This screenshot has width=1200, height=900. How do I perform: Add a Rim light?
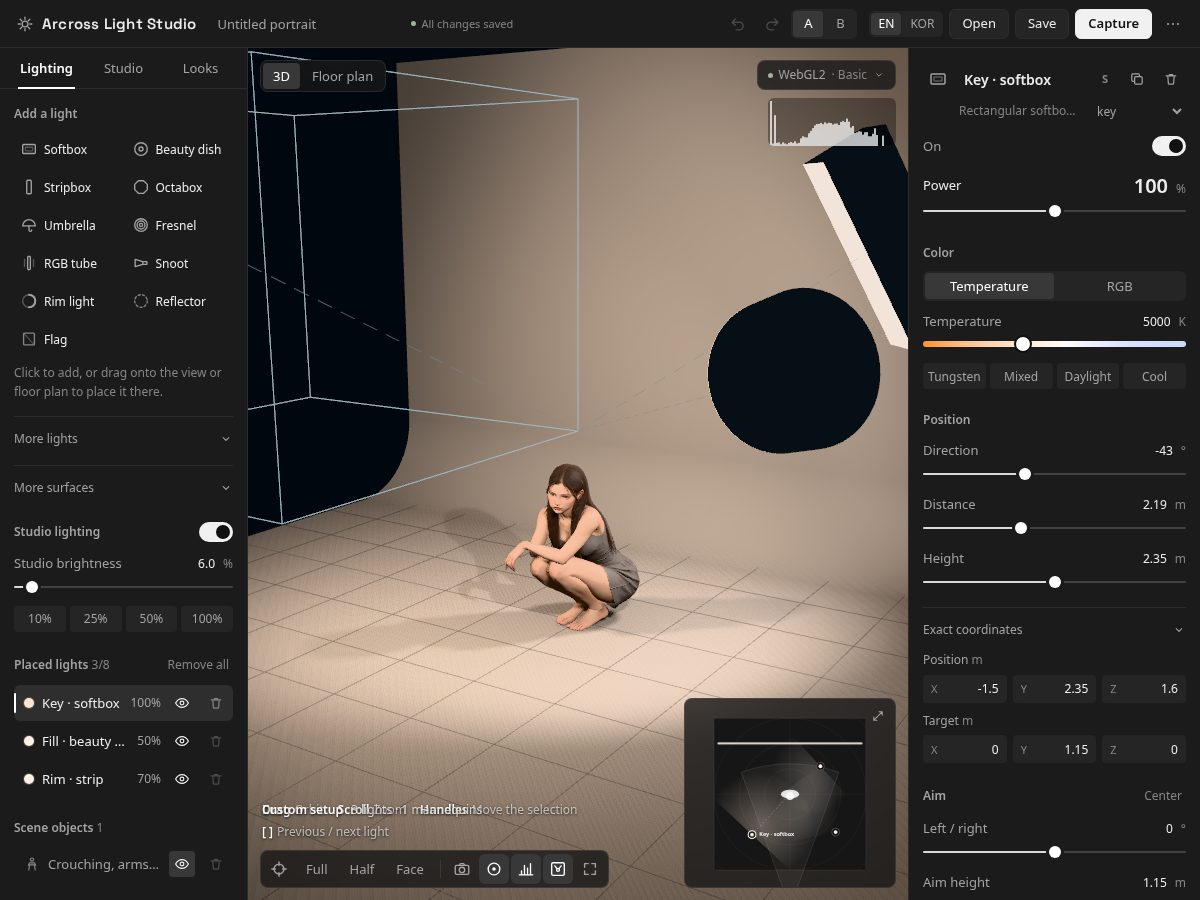[x=66, y=301]
